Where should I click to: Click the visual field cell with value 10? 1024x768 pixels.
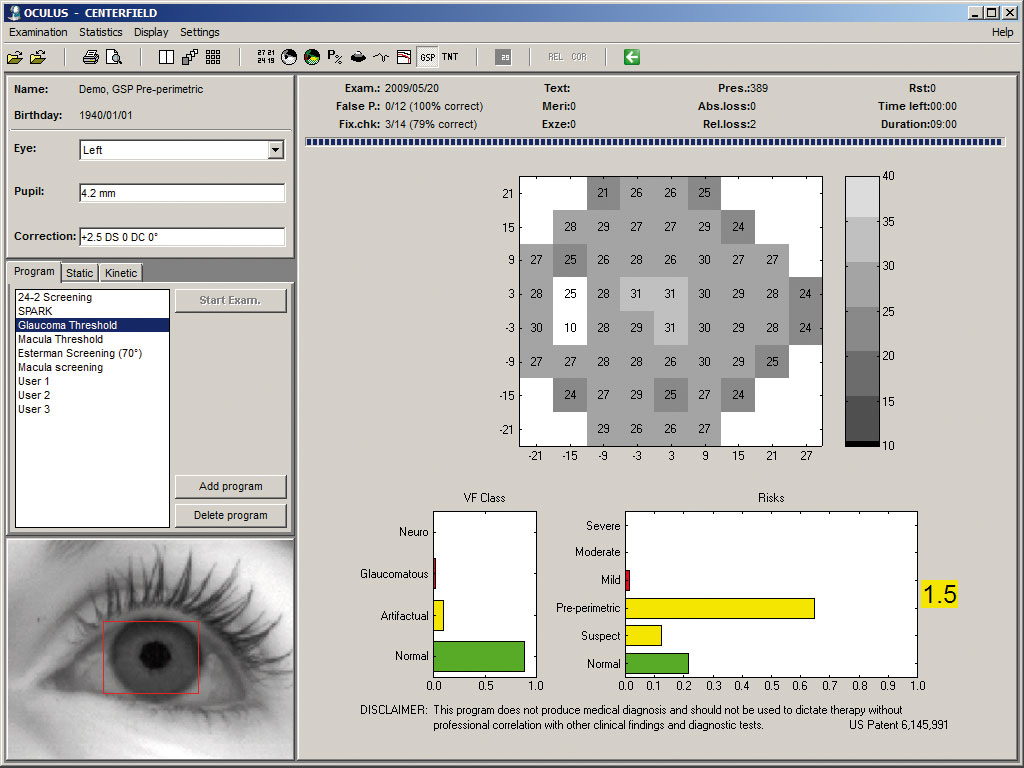(x=570, y=328)
